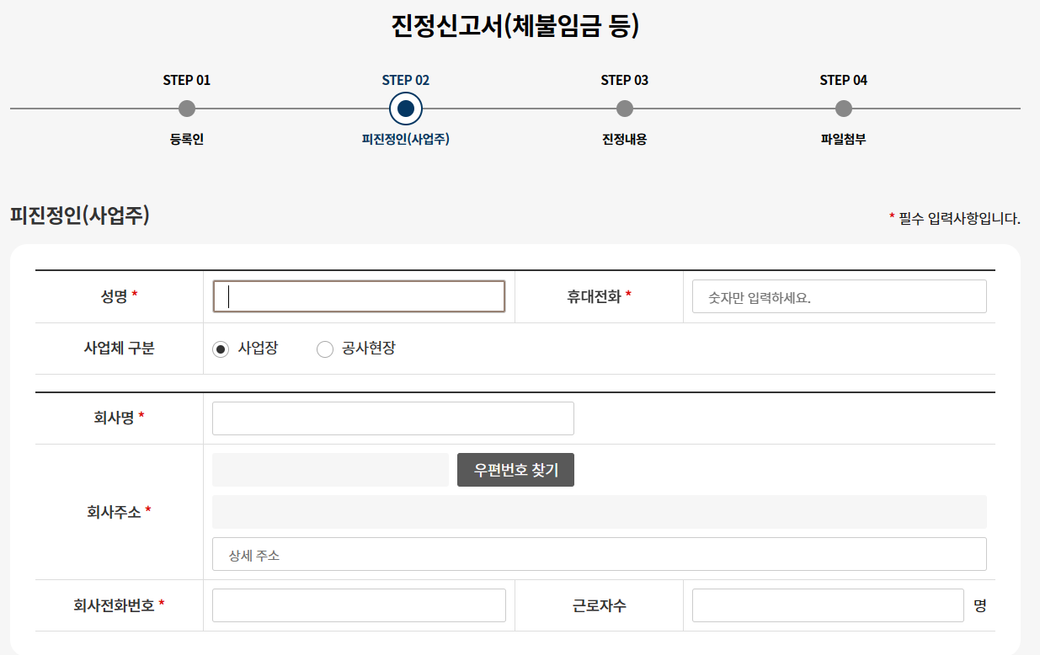
Task: Click the wide grey base address box
Action: pyautogui.click(x=599, y=511)
